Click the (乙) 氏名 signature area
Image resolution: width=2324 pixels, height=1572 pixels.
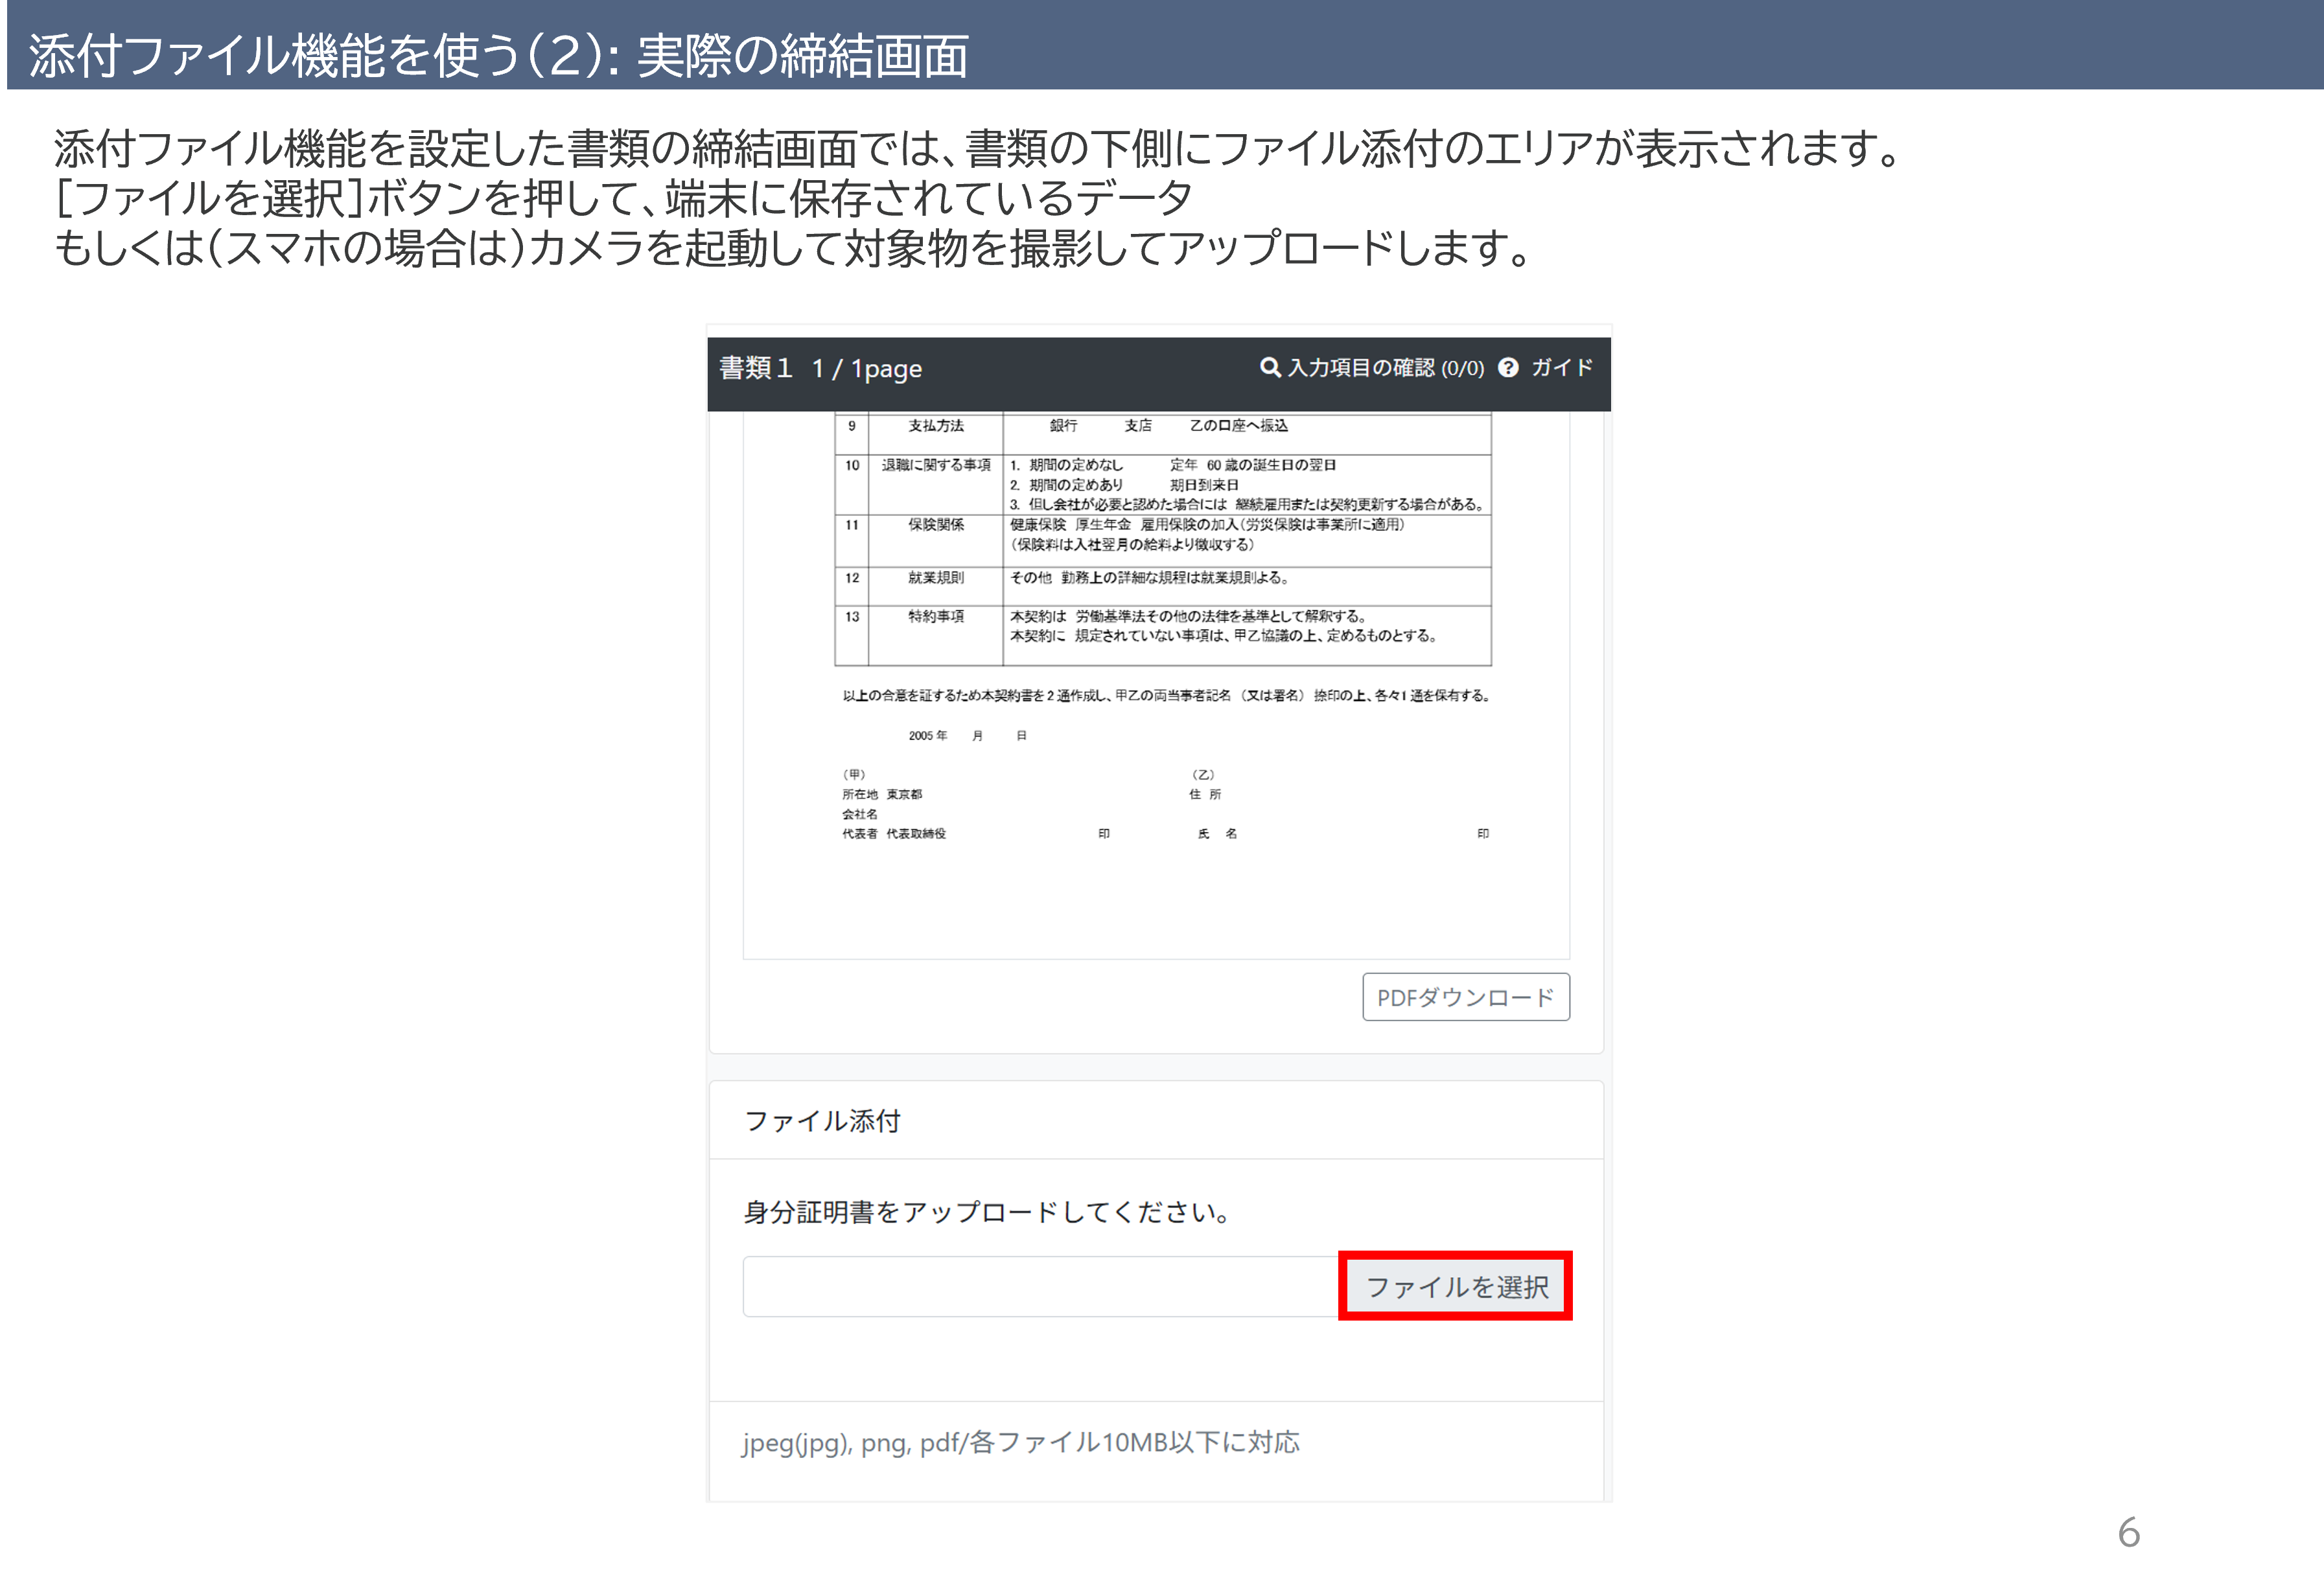pos(1217,833)
